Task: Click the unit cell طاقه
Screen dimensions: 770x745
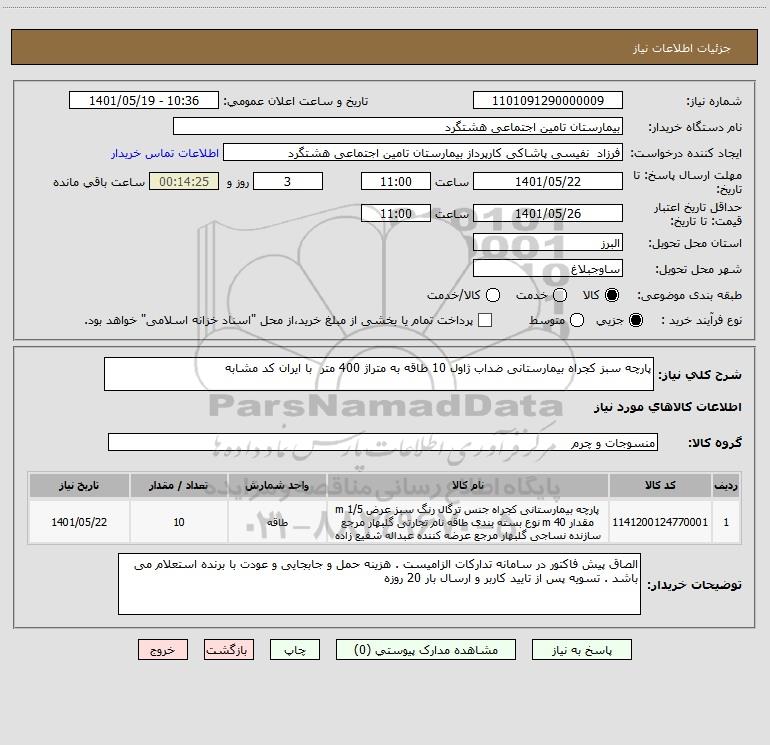Action: coord(277,522)
